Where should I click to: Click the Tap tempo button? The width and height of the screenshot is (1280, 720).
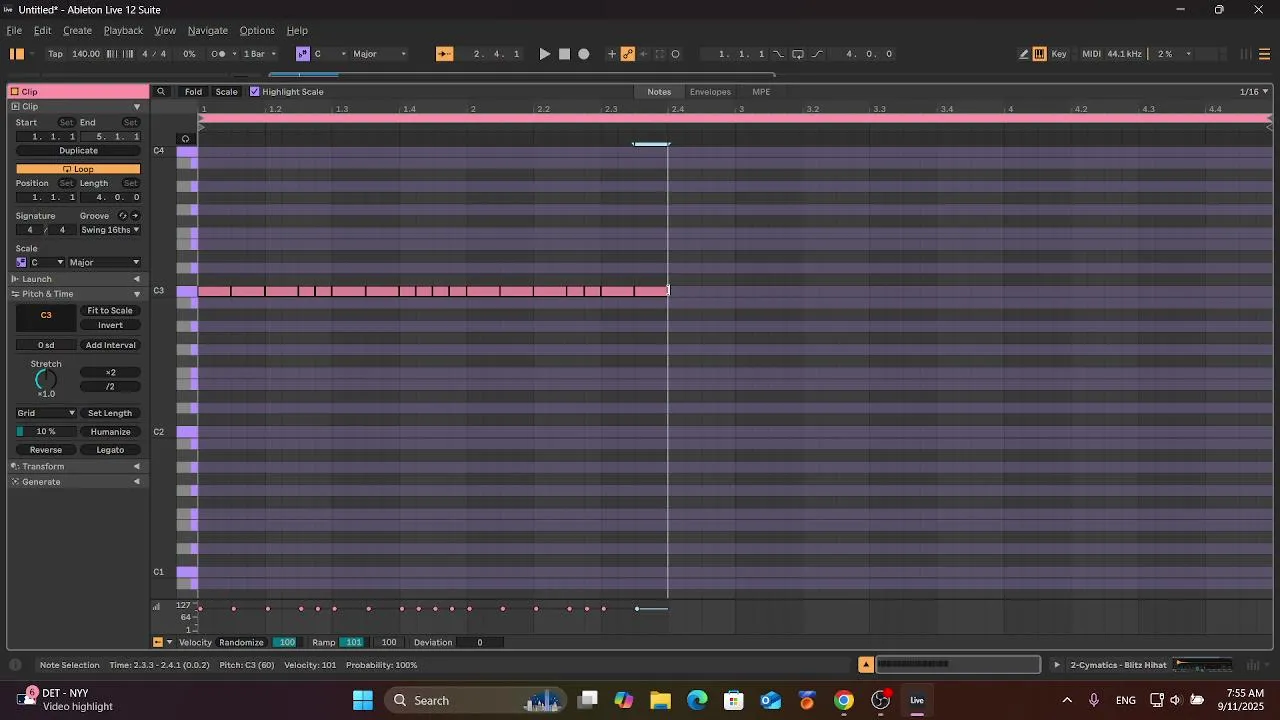[x=55, y=54]
